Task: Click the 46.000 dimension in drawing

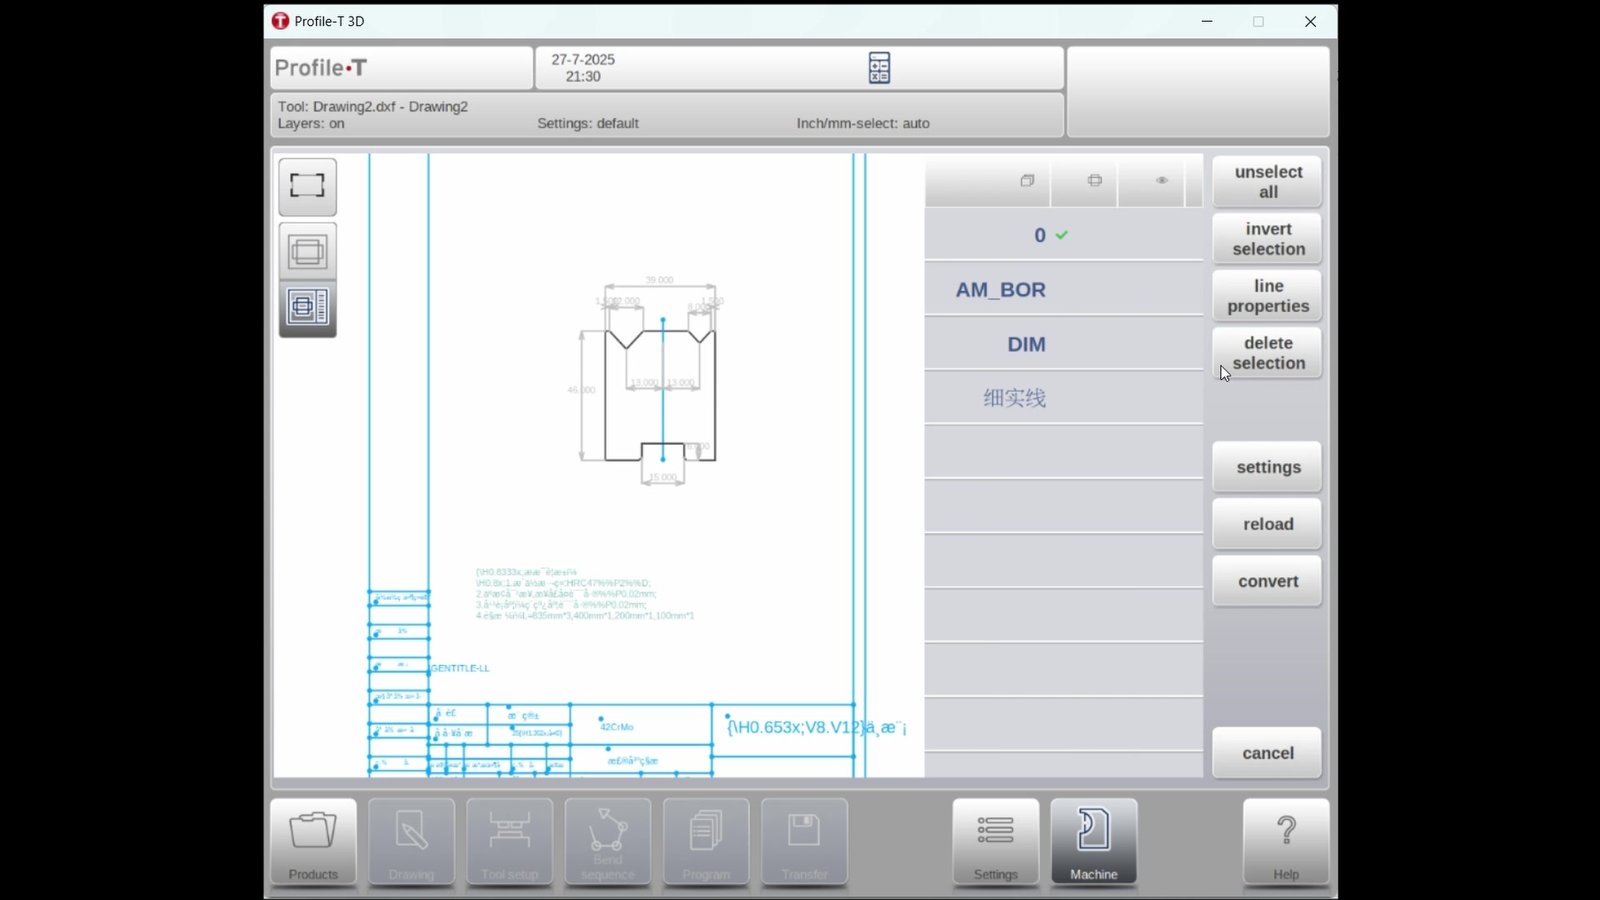Action: coord(581,390)
